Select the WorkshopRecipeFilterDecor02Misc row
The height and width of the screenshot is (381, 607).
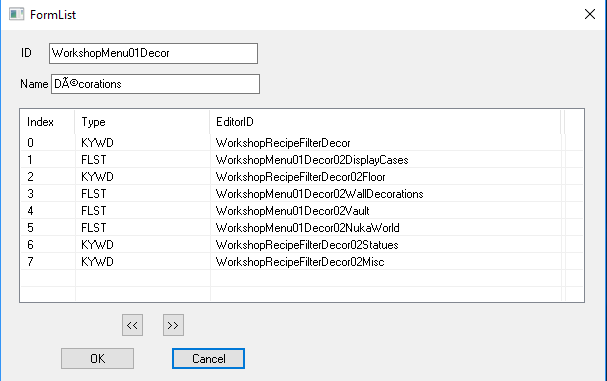302,262
